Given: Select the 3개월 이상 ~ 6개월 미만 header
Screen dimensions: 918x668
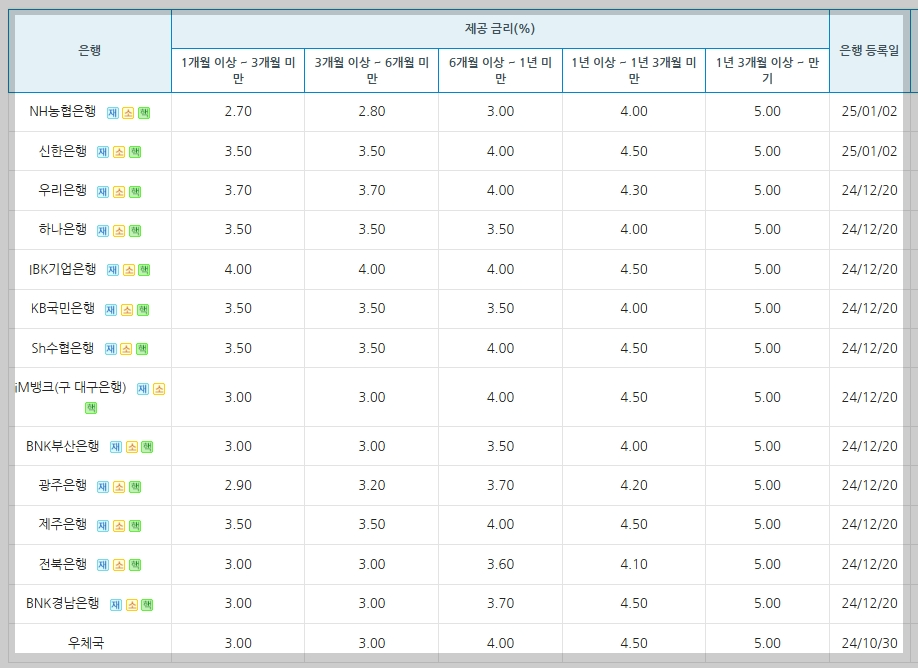Looking at the screenshot, I should [372, 70].
